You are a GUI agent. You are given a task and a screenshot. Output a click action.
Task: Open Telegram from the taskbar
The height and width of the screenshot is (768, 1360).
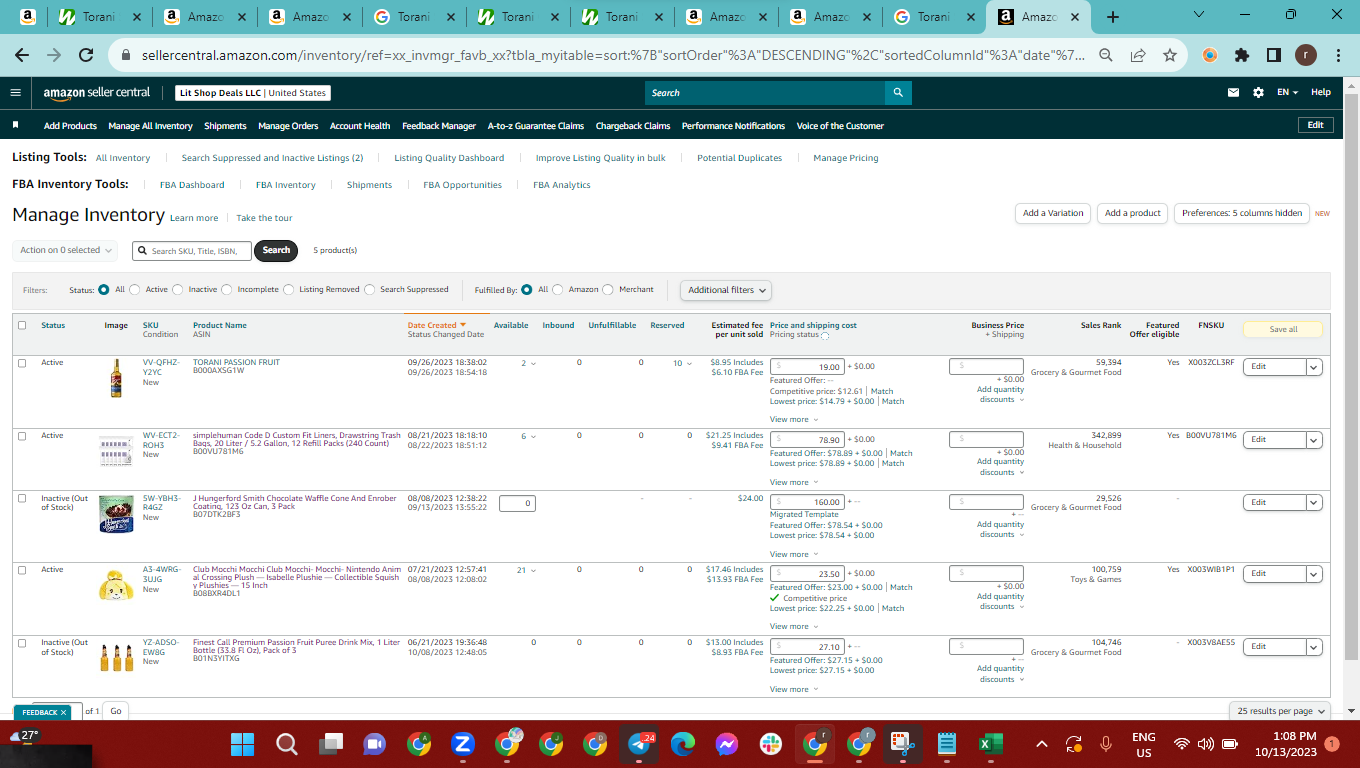pyautogui.click(x=639, y=744)
